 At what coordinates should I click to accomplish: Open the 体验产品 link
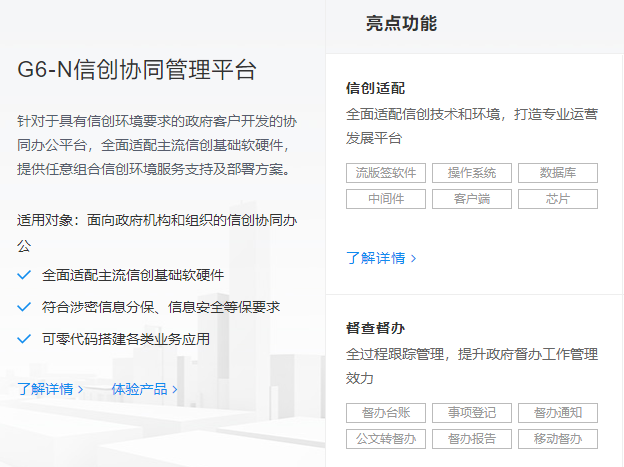coord(139,389)
